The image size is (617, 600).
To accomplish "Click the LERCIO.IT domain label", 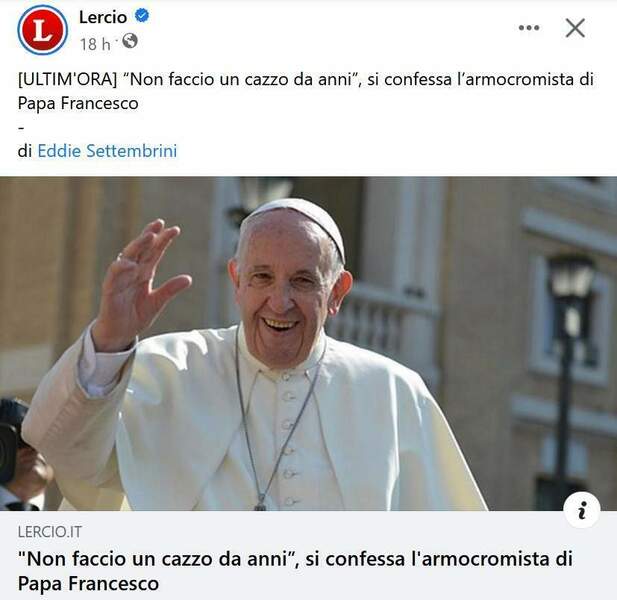I will 50,532.
